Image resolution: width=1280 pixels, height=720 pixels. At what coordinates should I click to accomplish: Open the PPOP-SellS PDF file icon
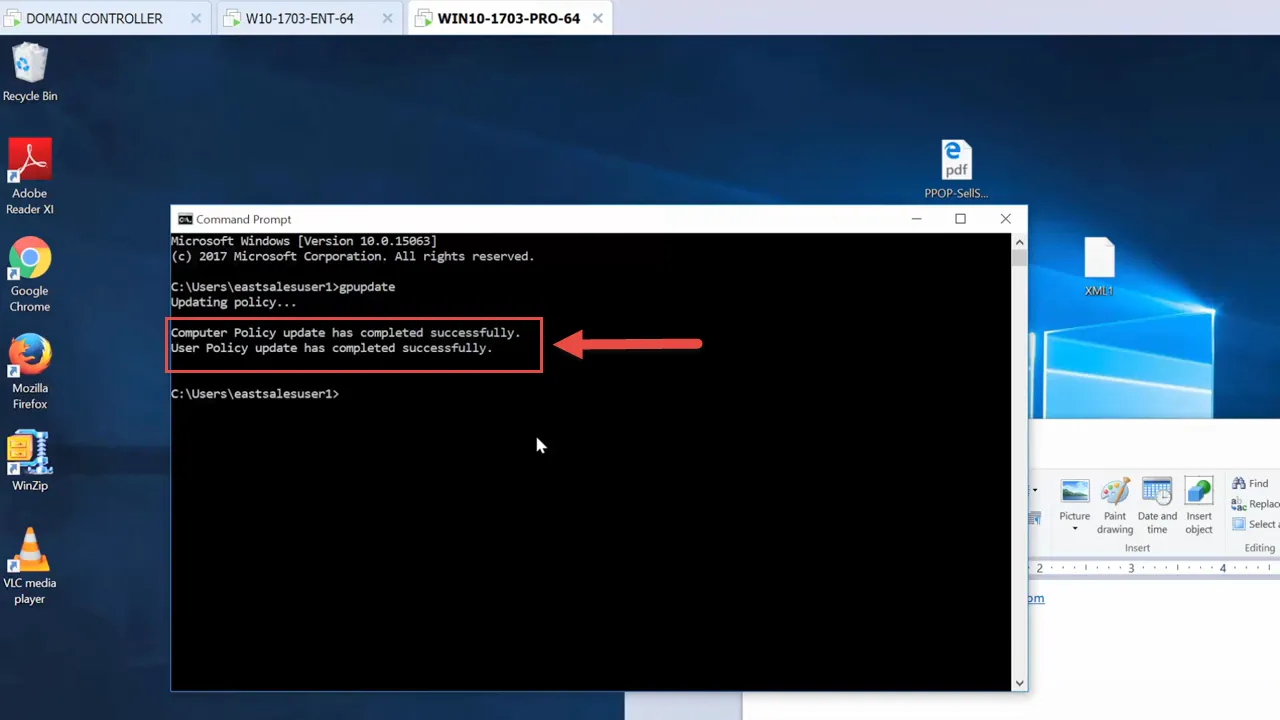[956, 170]
